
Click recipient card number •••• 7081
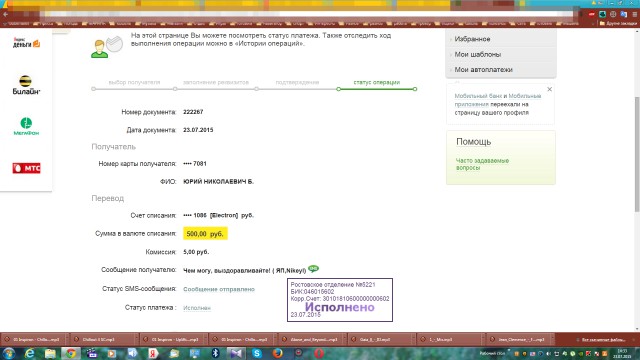[195, 164]
